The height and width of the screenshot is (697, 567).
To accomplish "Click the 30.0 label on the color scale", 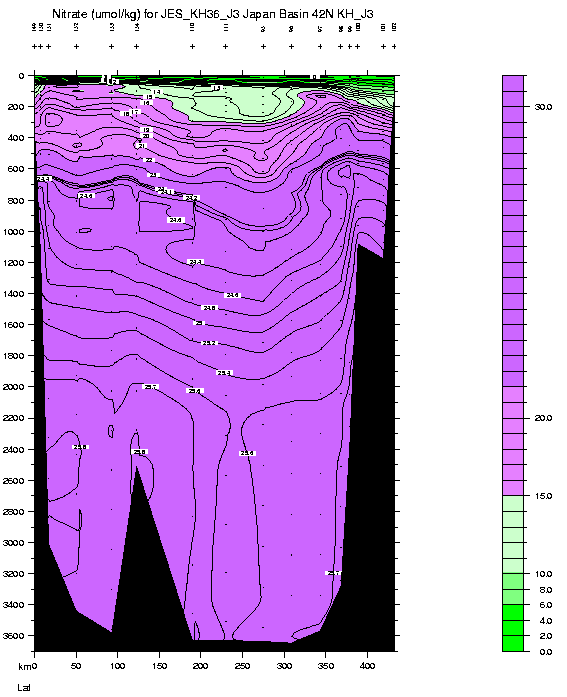I will pos(543,107).
